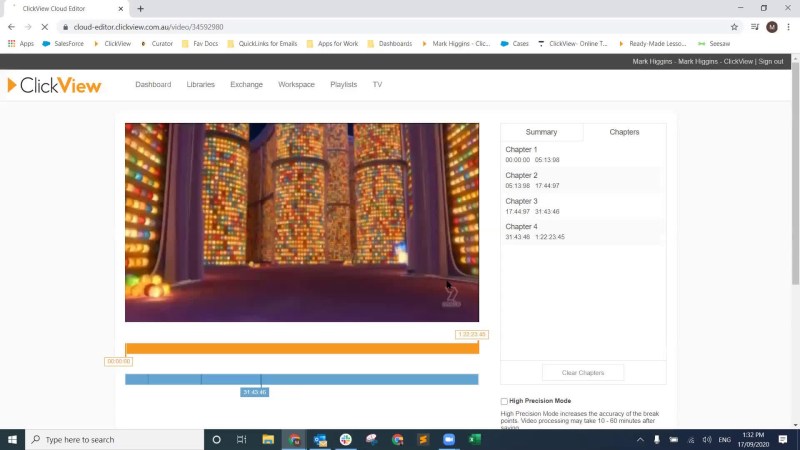Open Outlook from the taskbar

[x=320, y=439]
